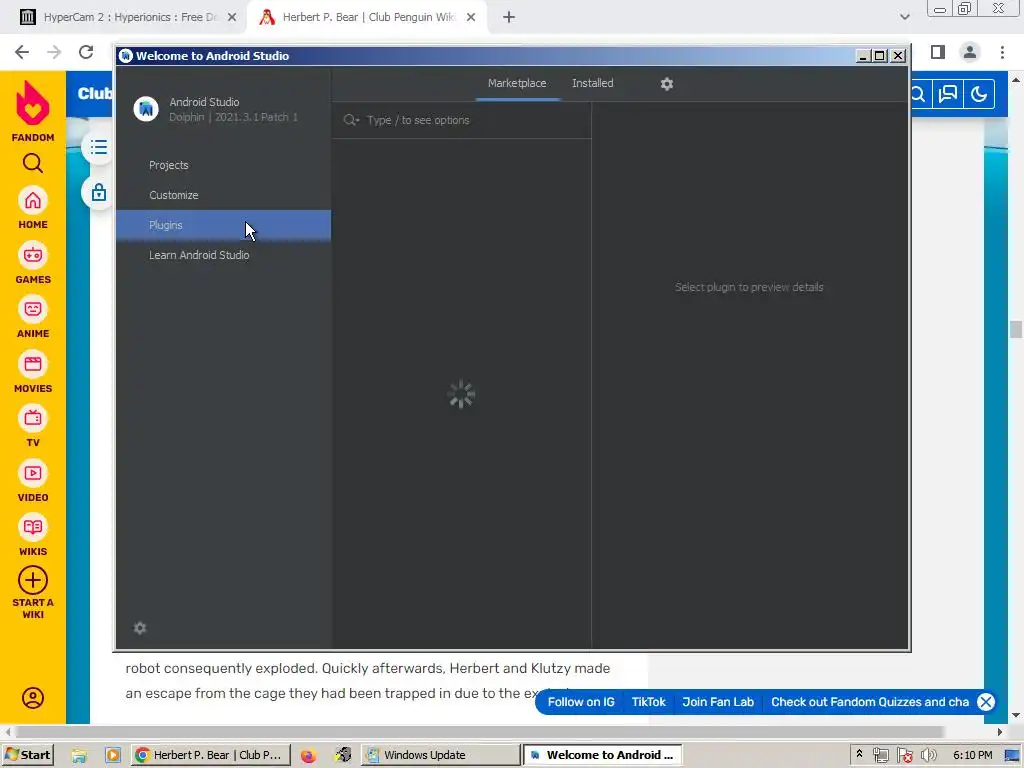Toggle wiki dark mode moon icon
This screenshot has height=768, width=1024.
[x=978, y=94]
